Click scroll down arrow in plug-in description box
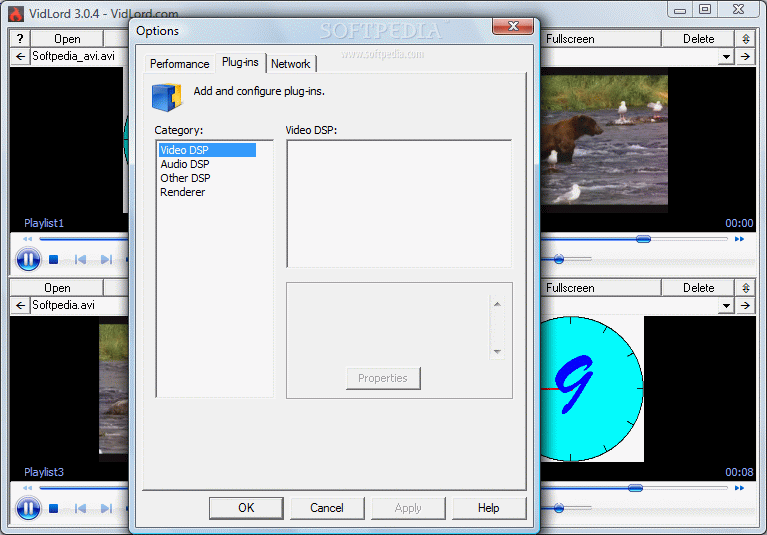The width and height of the screenshot is (767, 535). 497,352
